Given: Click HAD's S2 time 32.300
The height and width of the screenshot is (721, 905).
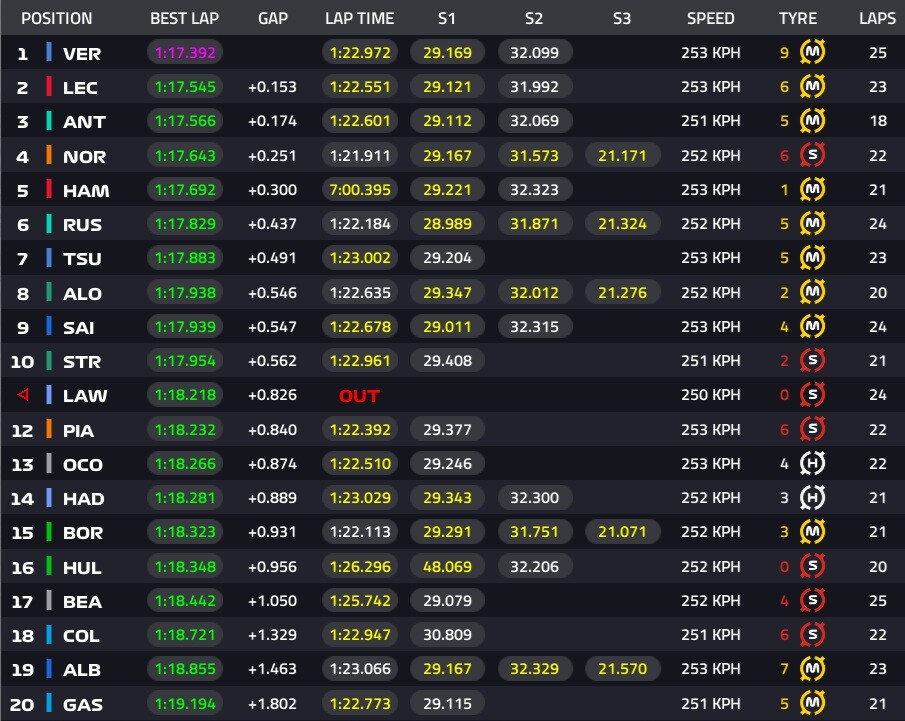Looking at the screenshot, I should coord(534,498).
